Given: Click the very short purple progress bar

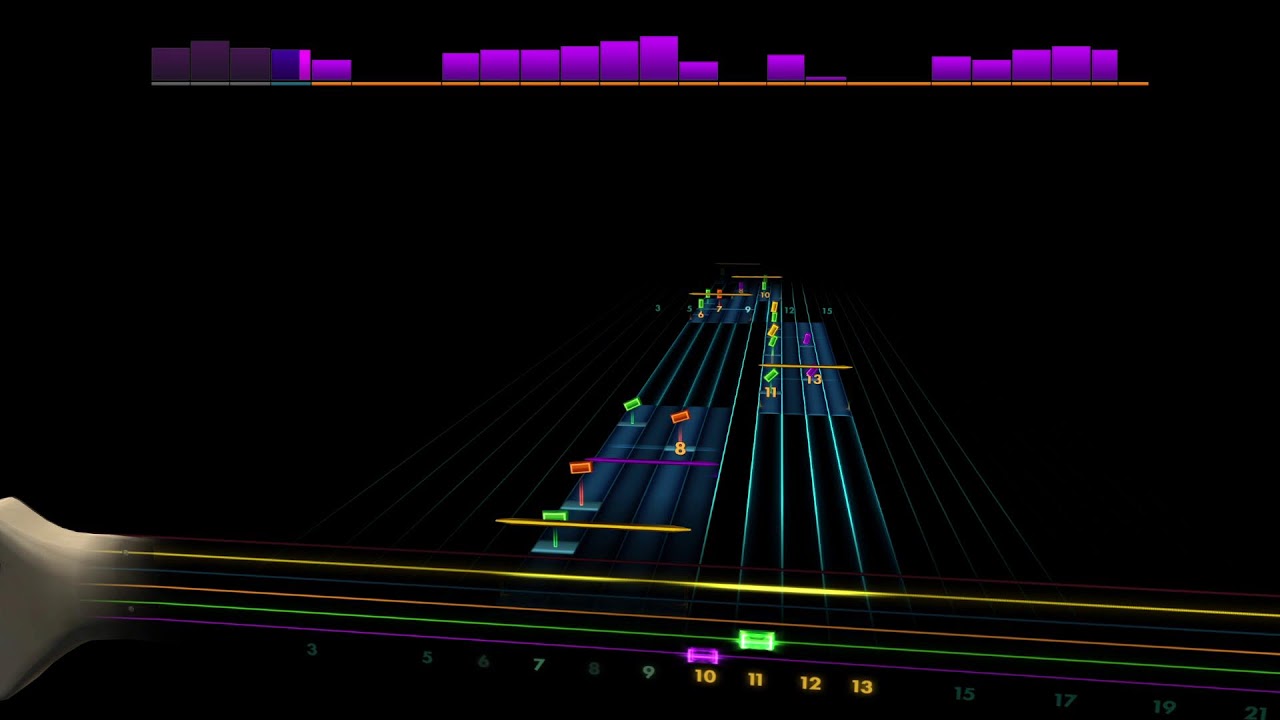Looking at the screenshot, I should 826,78.
